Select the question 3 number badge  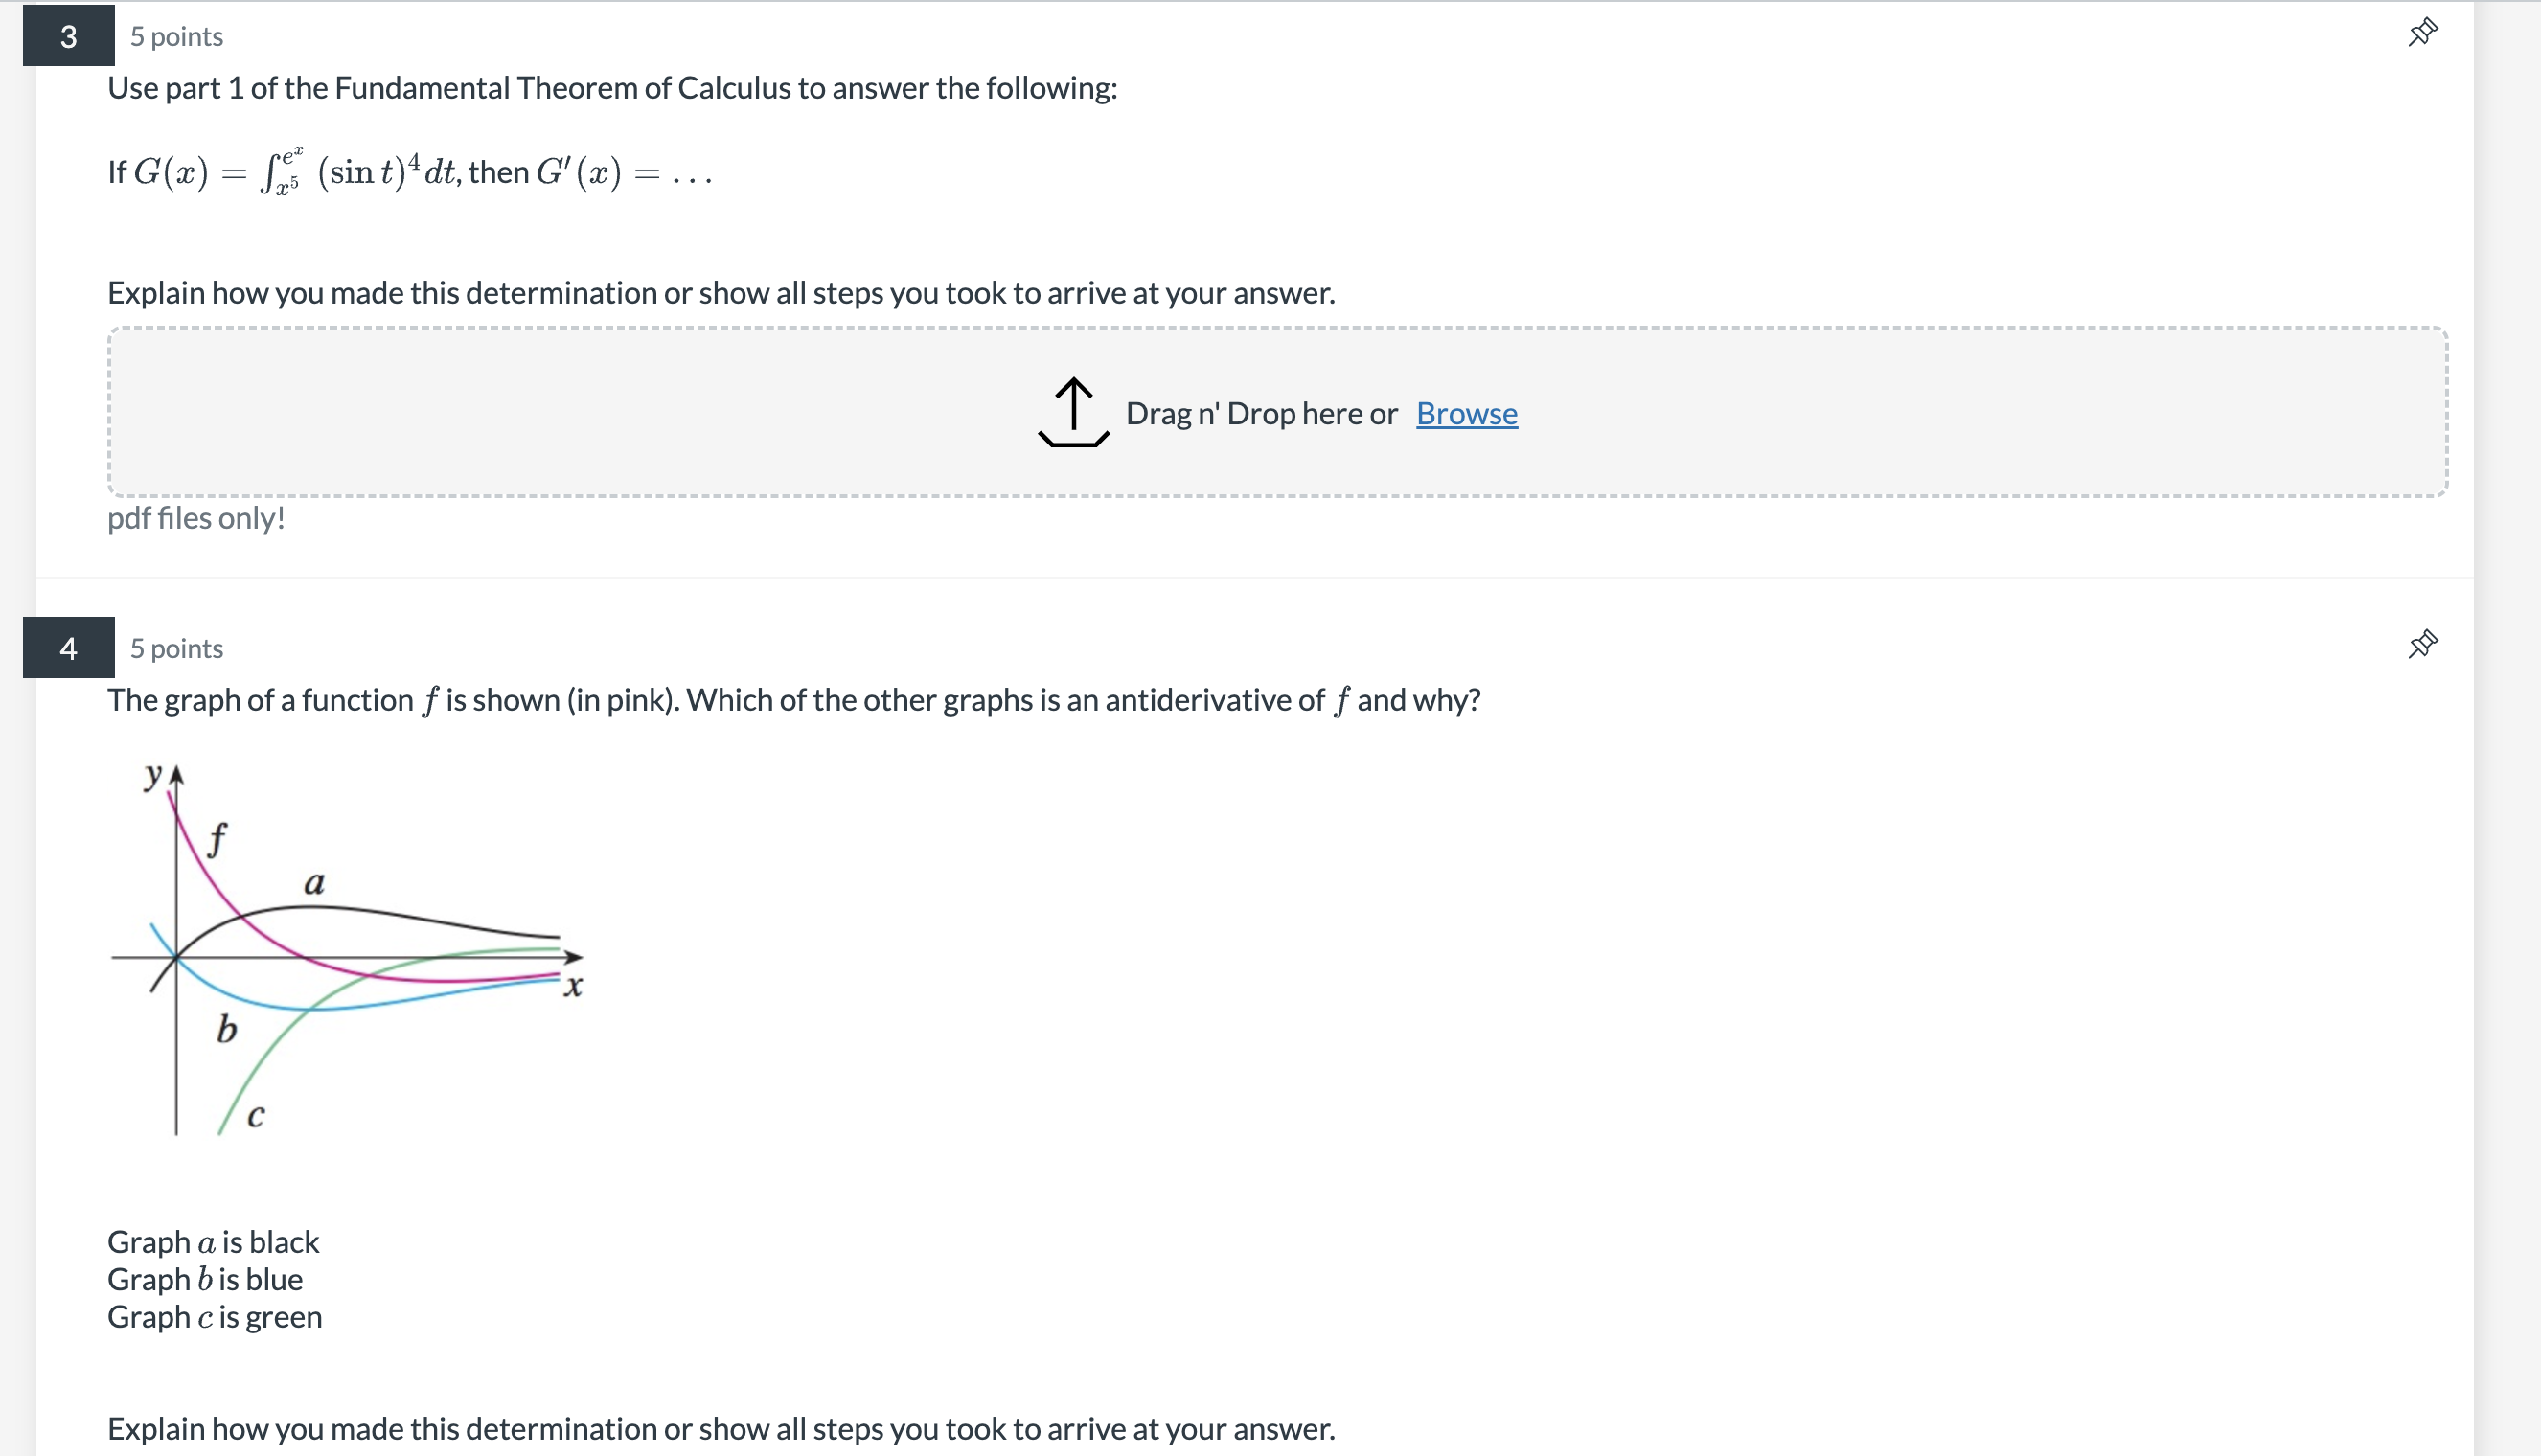[x=68, y=36]
